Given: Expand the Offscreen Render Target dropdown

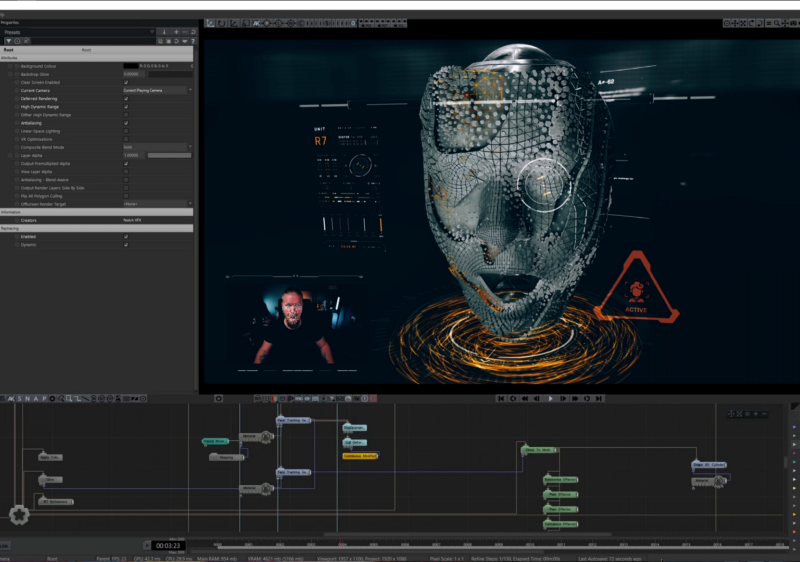Looking at the screenshot, I should pyautogui.click(x=156, y=203).
